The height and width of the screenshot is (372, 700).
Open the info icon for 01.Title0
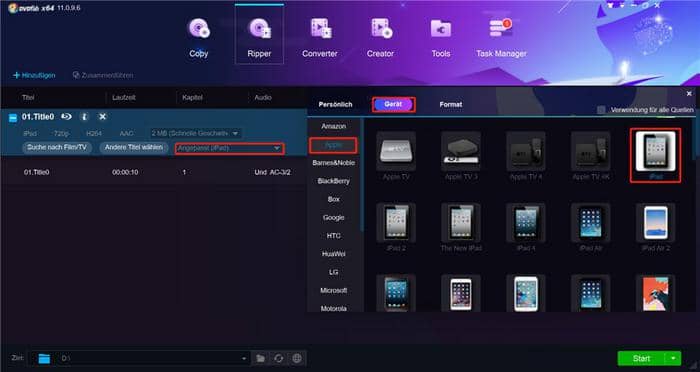tap(84, 117)
